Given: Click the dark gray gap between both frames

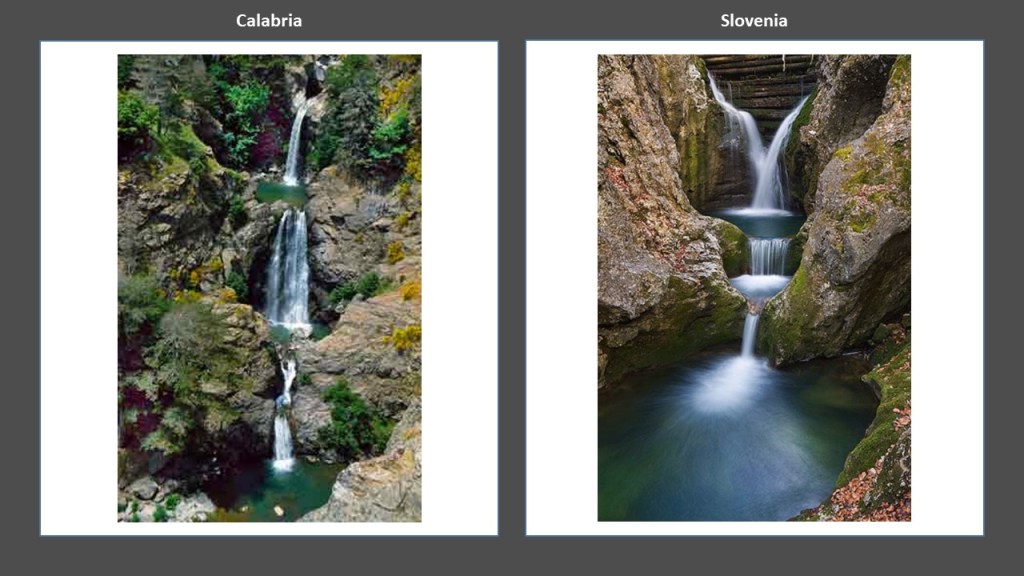Looking at the screenshot, I should coord(512,288).
